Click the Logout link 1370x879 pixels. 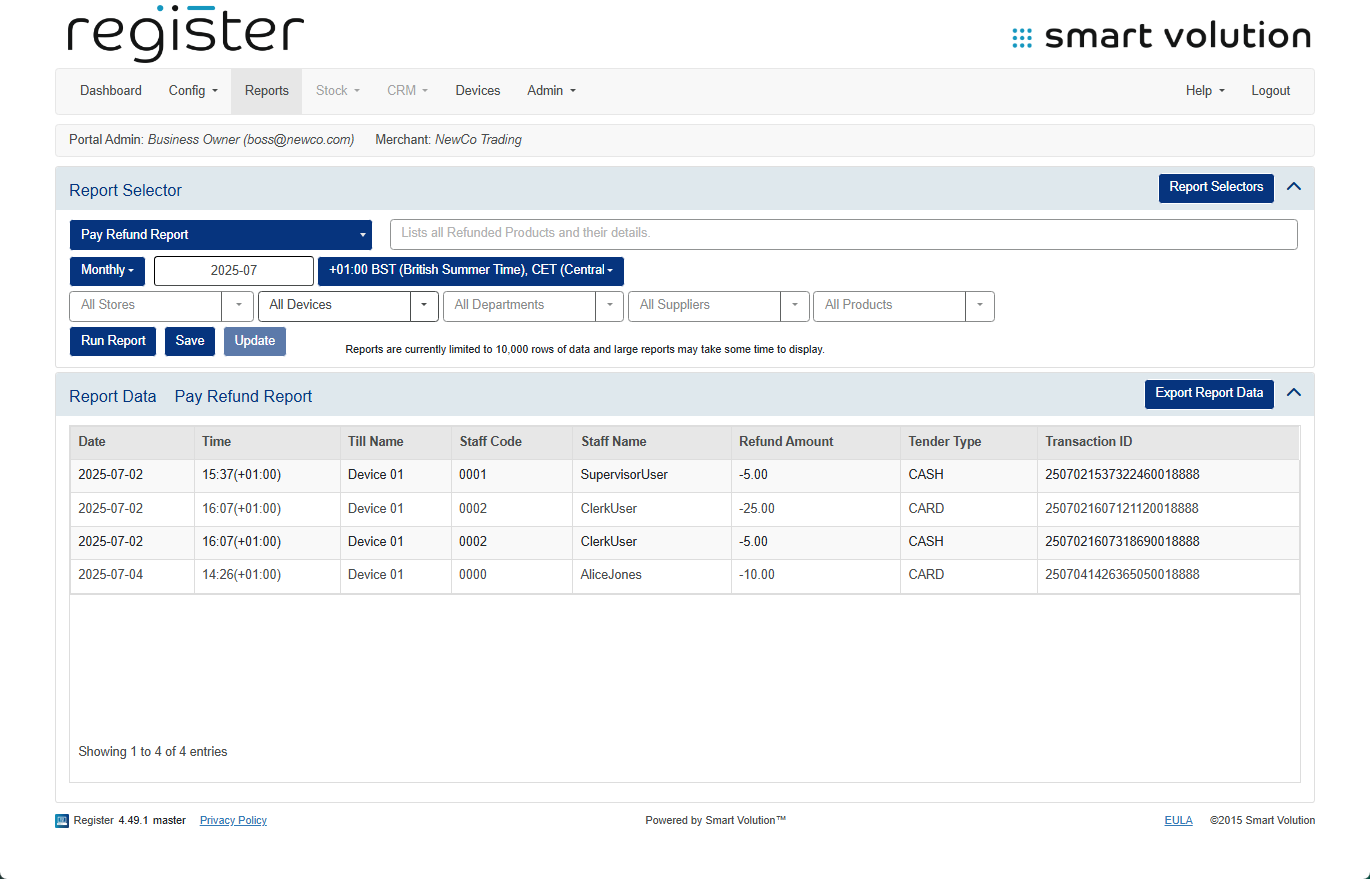(1271, 91)
